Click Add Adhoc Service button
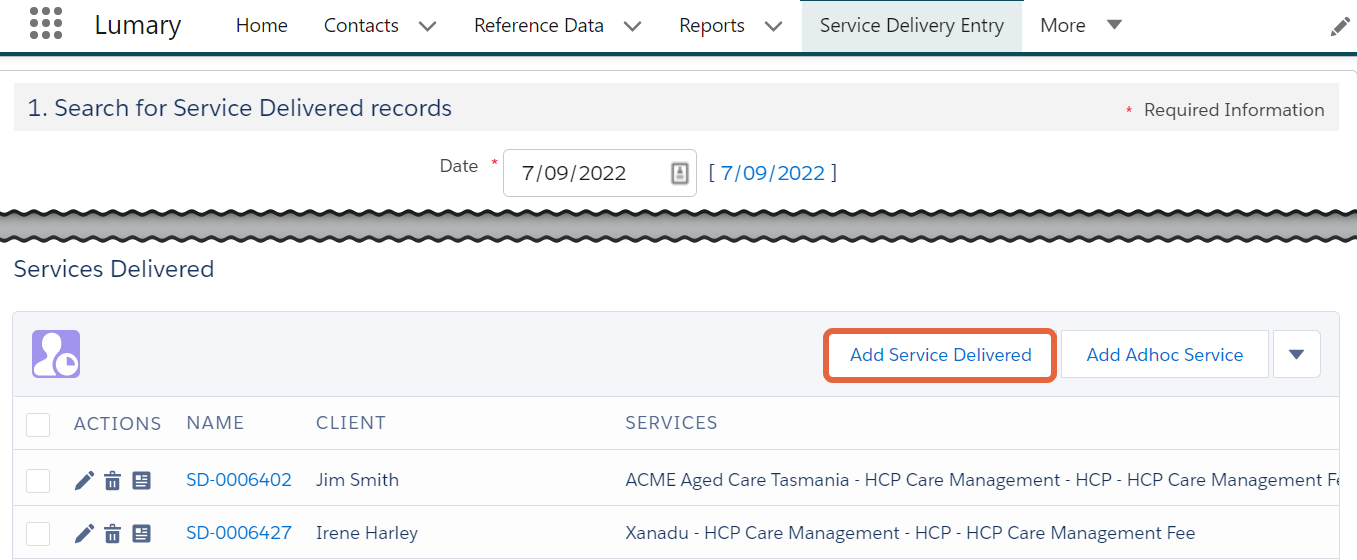 click(x=1165, y=354)
